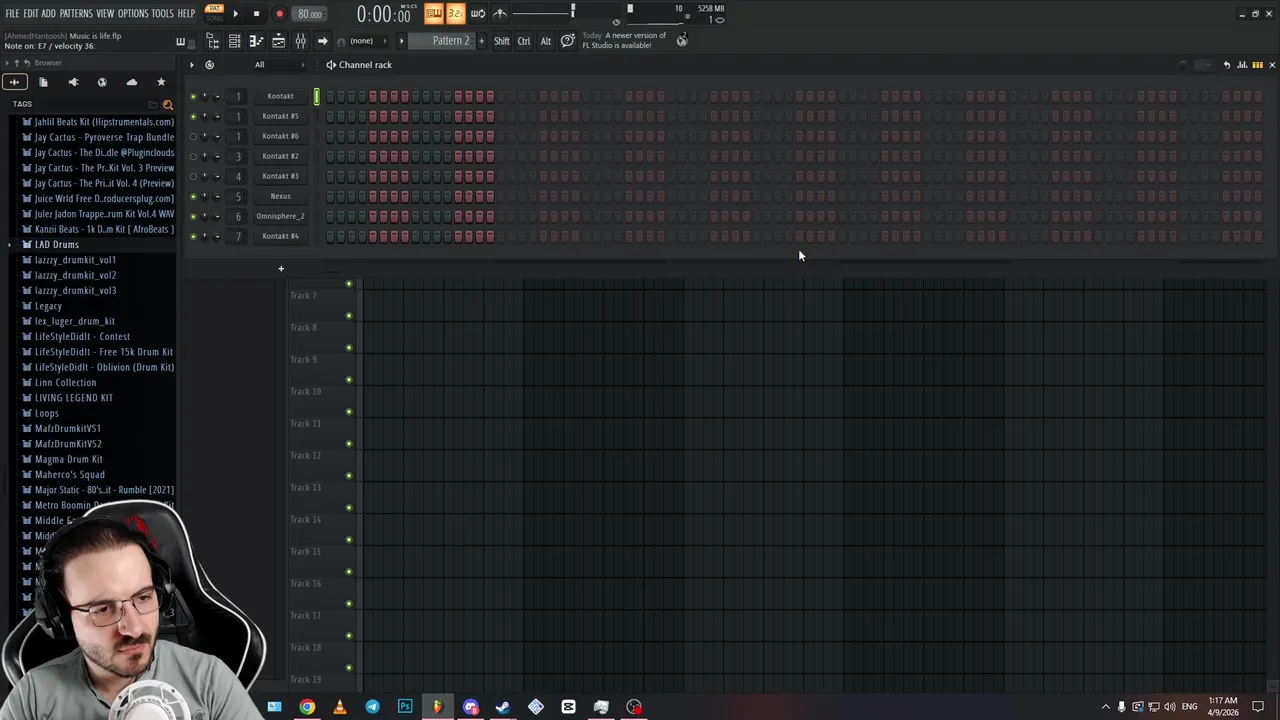
Task: Enable the Kontakt #3 channel light
Action: coord(193,176)
